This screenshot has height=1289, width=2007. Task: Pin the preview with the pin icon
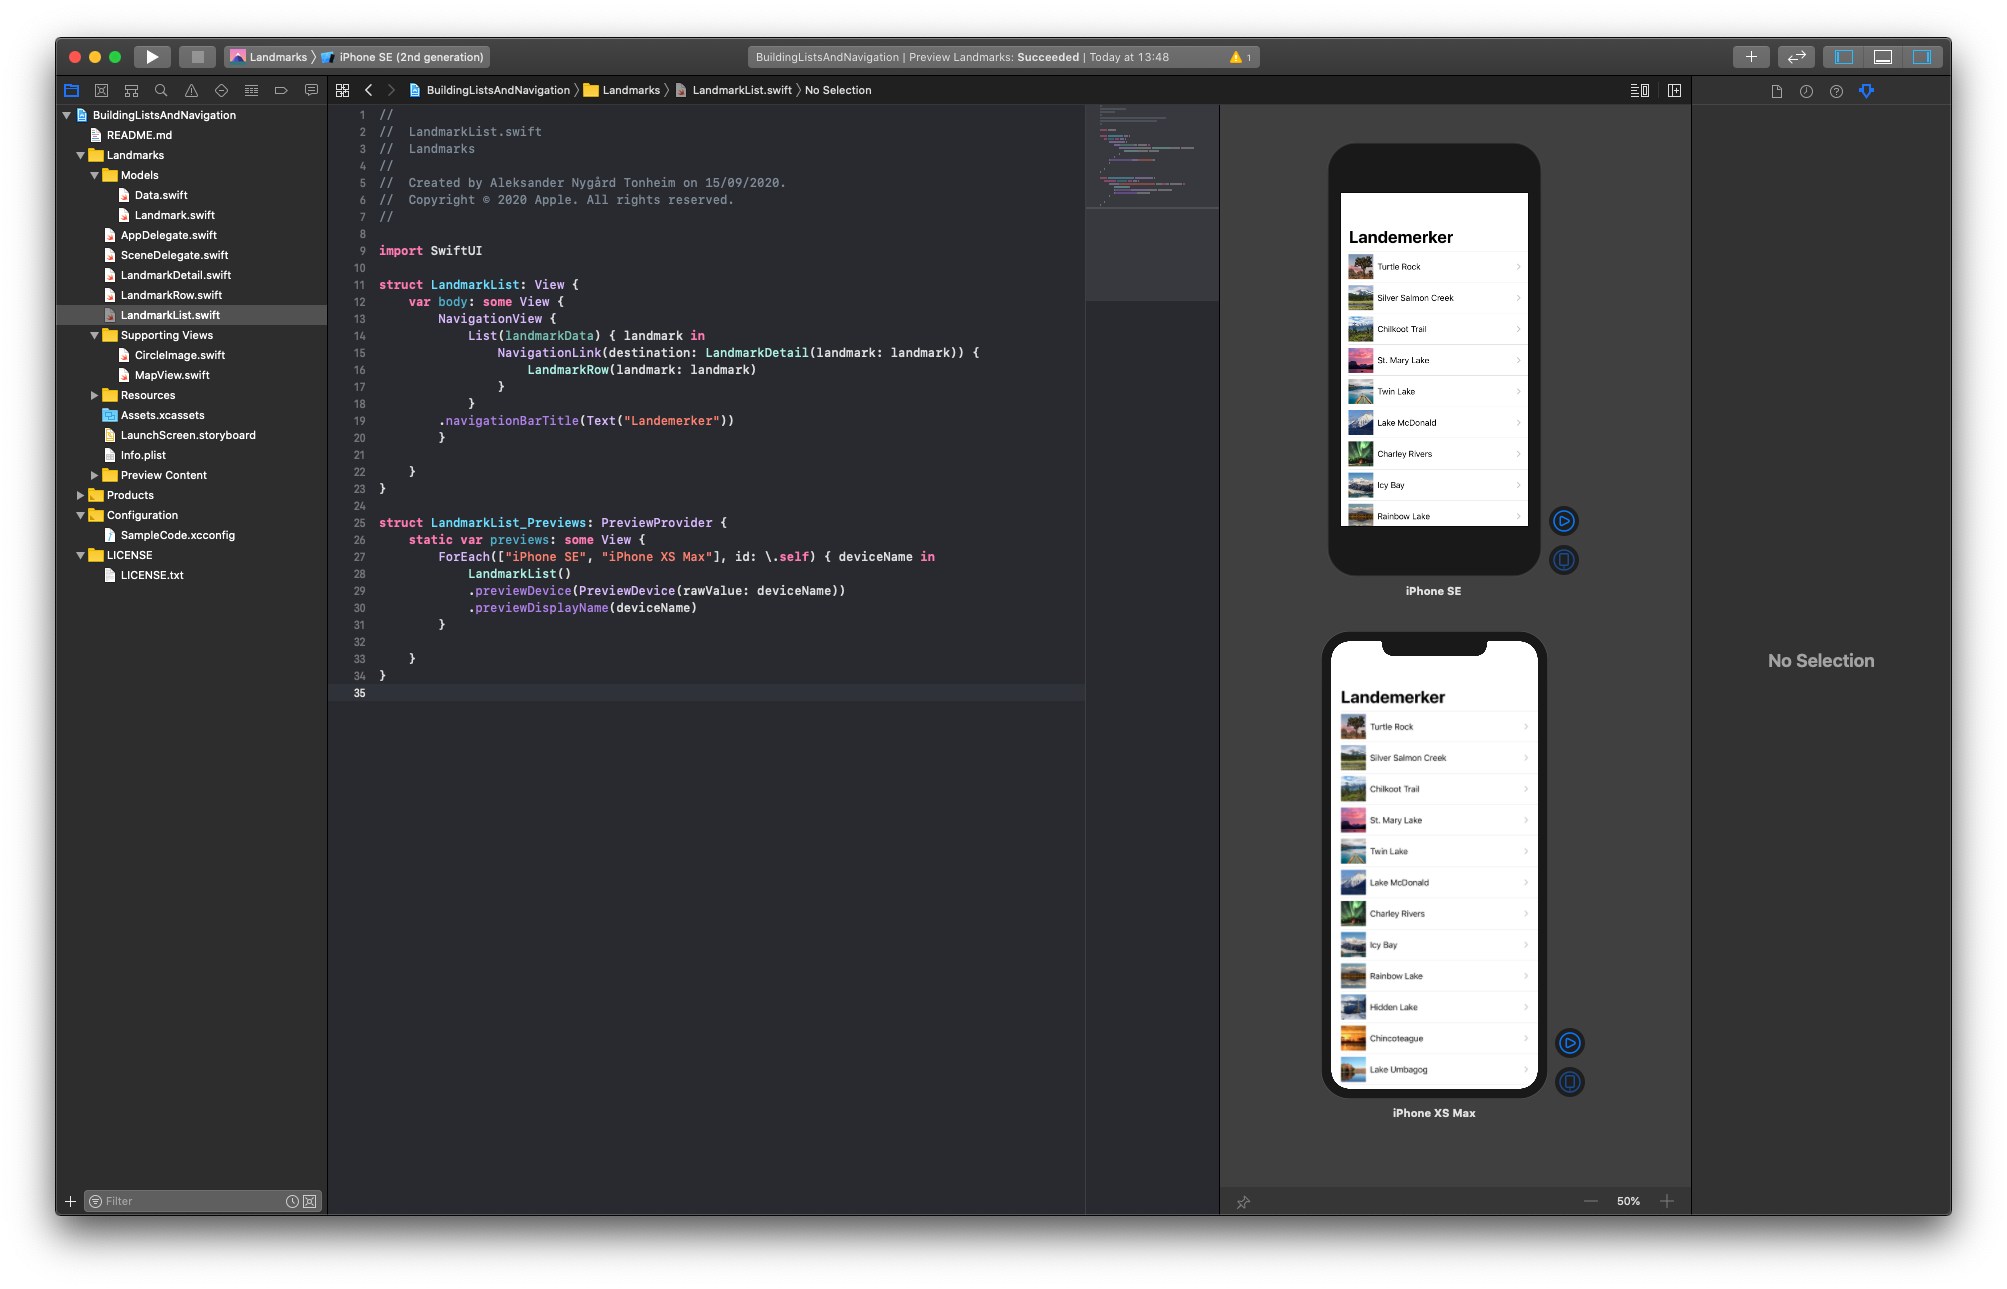pos(1244,1201)
